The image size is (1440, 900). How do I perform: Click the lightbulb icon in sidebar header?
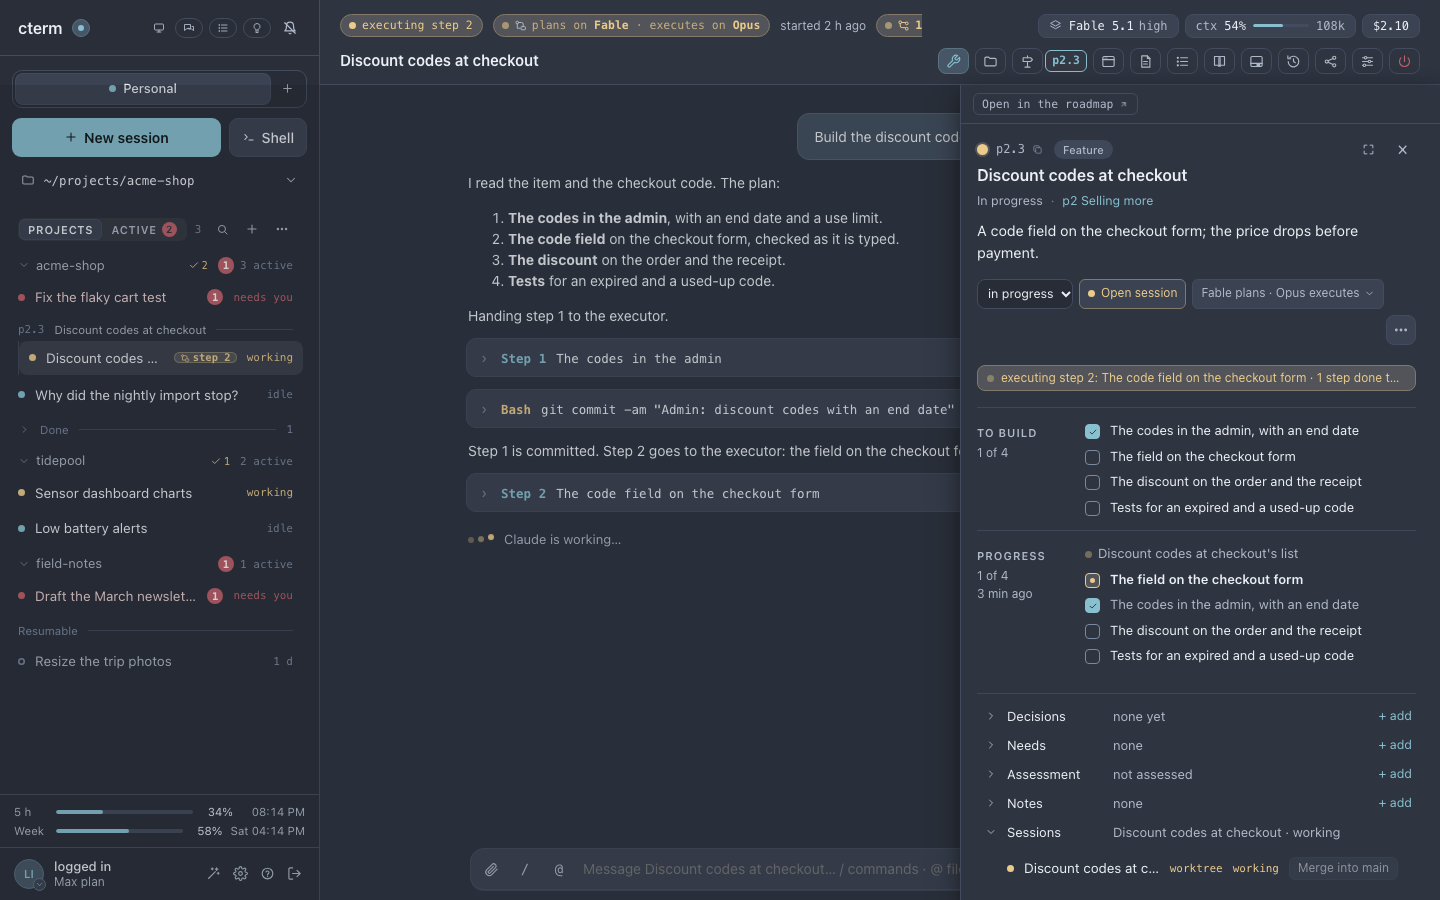[x=257, y=28]
